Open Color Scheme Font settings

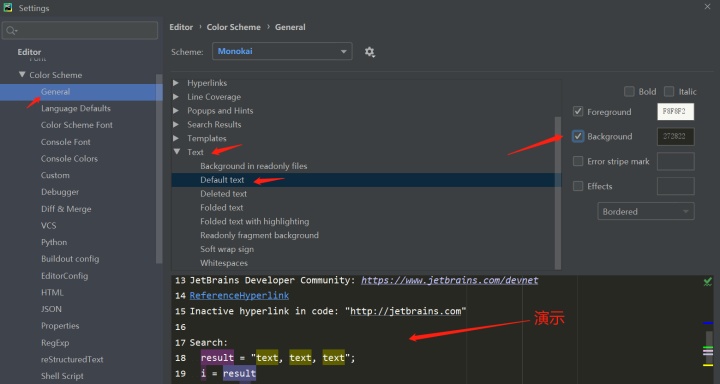pyautogui.click(x=77, y=125)
